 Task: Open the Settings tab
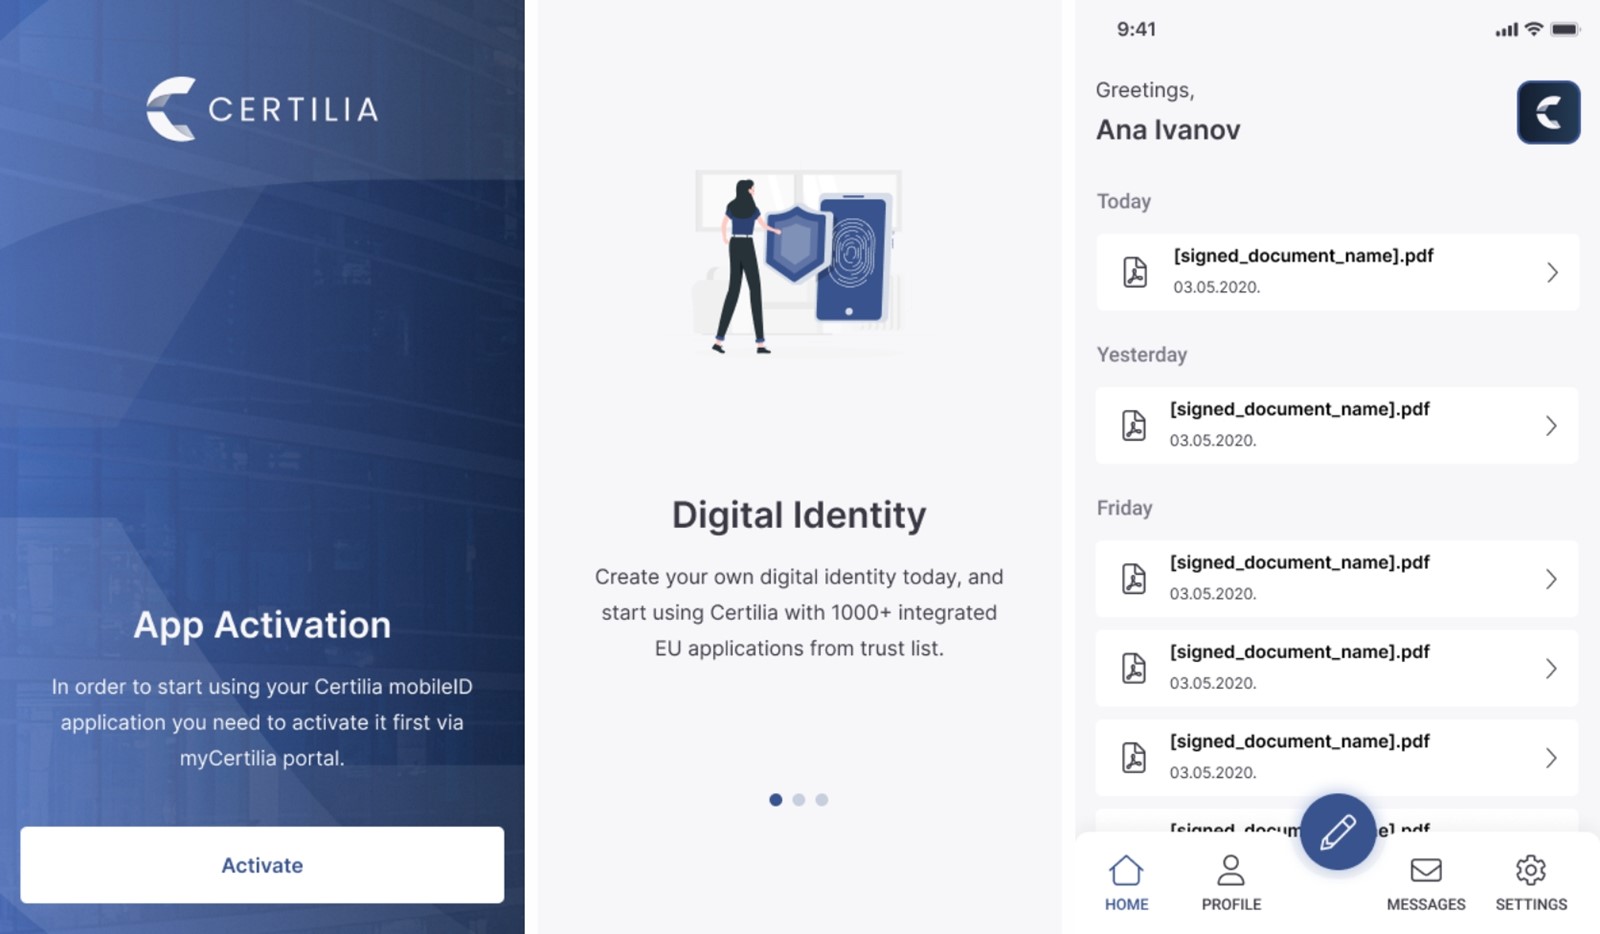pos(1531,883)
